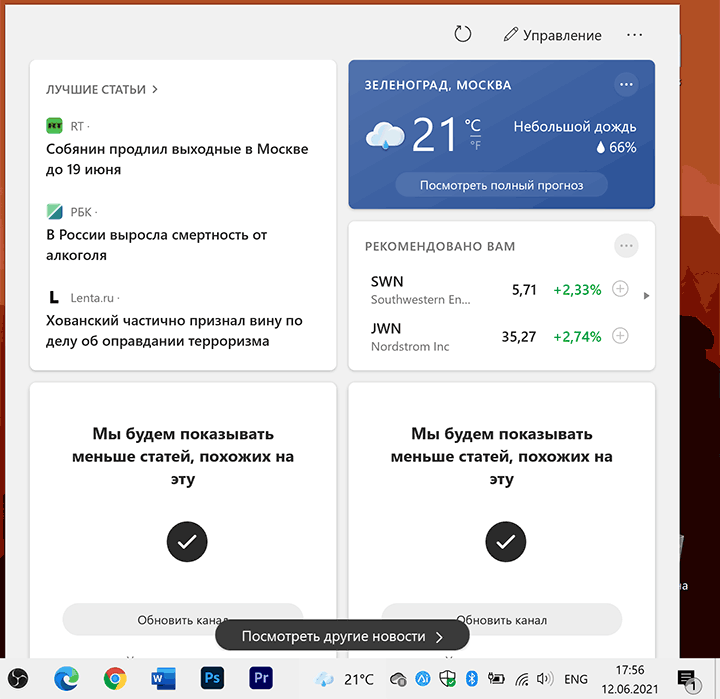Open Microsoft Word from taskbar

pyautogui.click(x=163, y=678)
